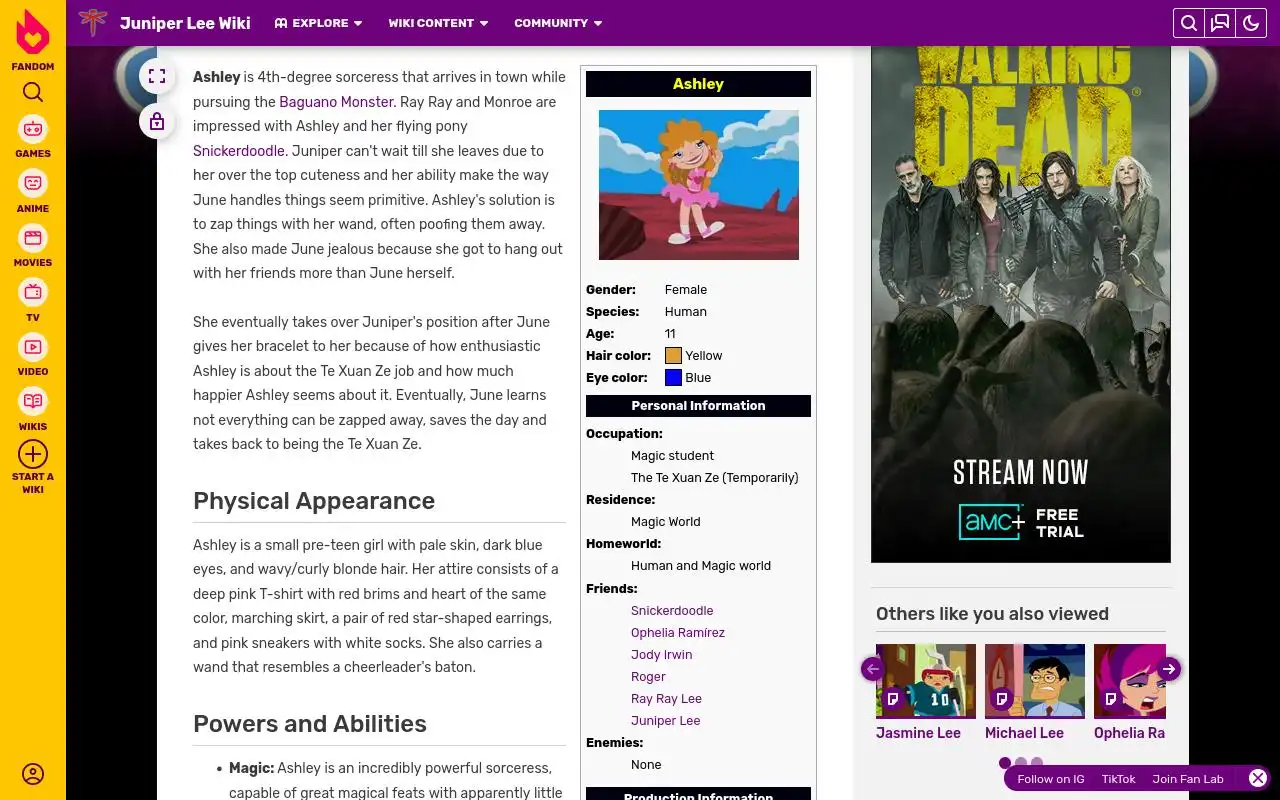Click the Powers and Abilities heading
The width and height of the screenshot is (1280, 800).
pos(310,724)
